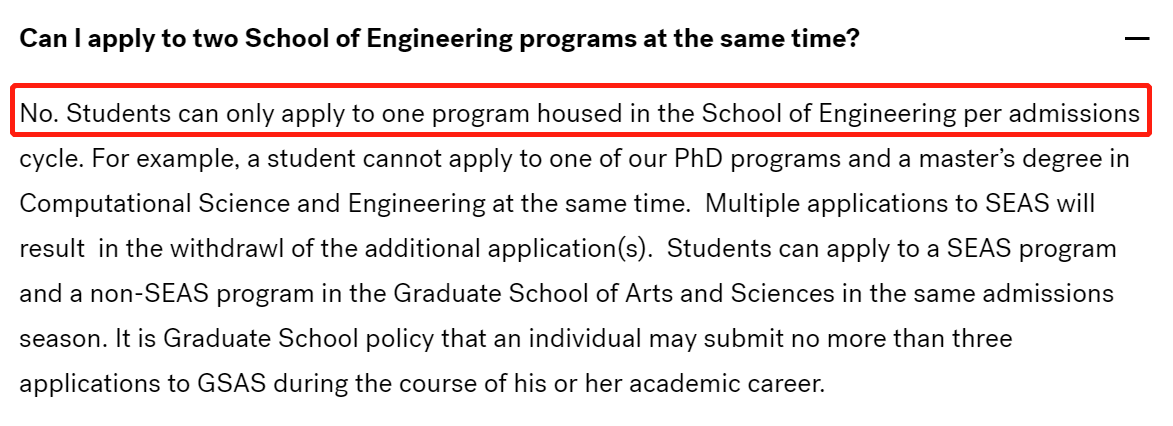This screenshot has width=1173, height=426.
Task: Collapse the FAQ answer using minus icon
Action: pos(1136,38)
